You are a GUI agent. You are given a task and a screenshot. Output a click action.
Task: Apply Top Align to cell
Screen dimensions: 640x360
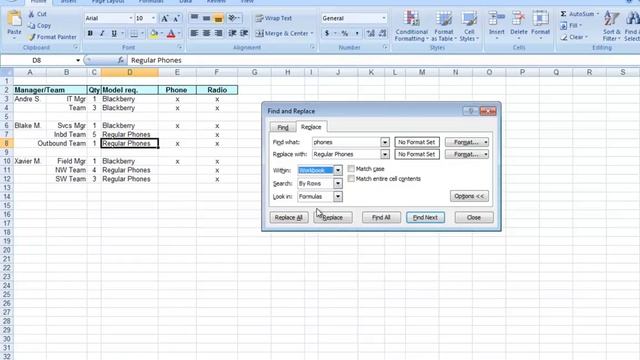pyautogui.click(x=195, y=18)
